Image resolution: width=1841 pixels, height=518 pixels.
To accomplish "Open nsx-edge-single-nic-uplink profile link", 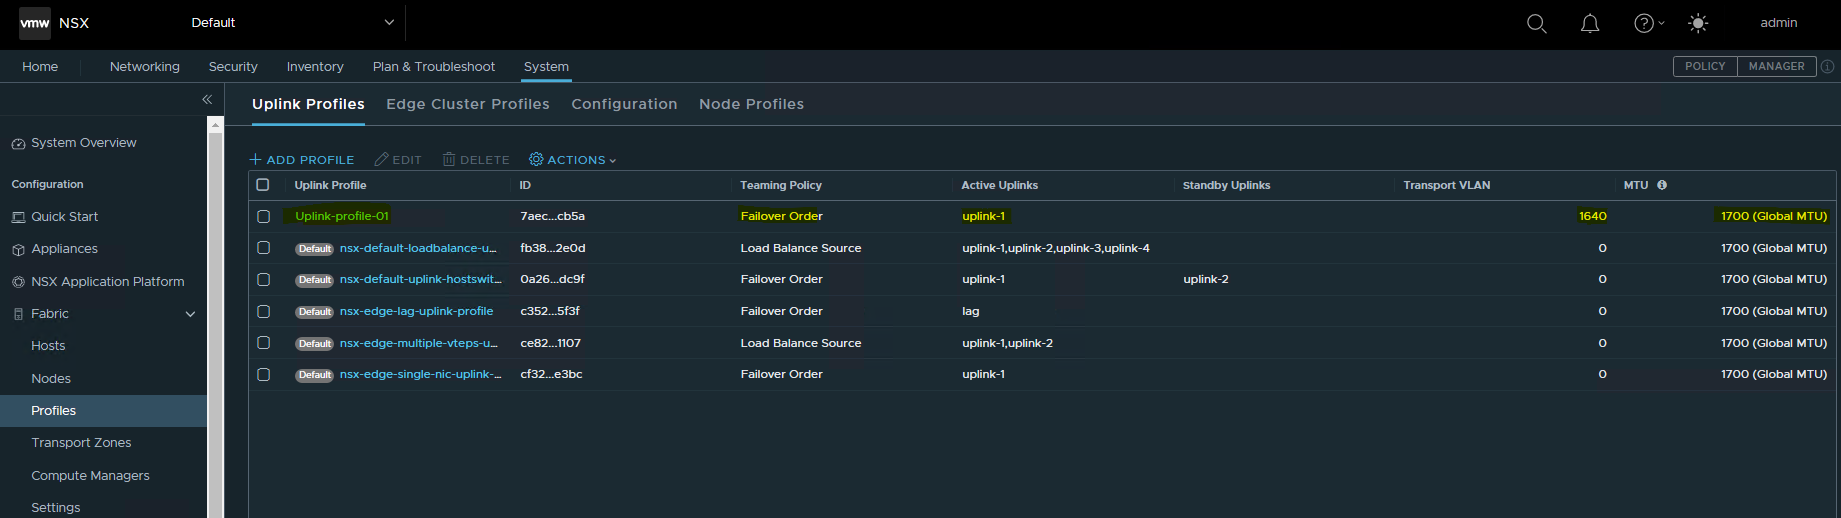I will click(420, 374).
